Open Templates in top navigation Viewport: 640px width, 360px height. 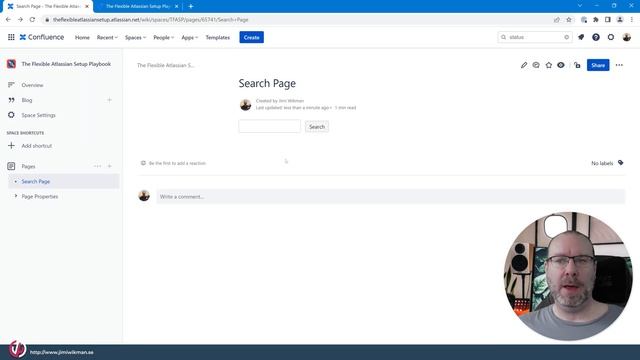(x=218, y=37)
